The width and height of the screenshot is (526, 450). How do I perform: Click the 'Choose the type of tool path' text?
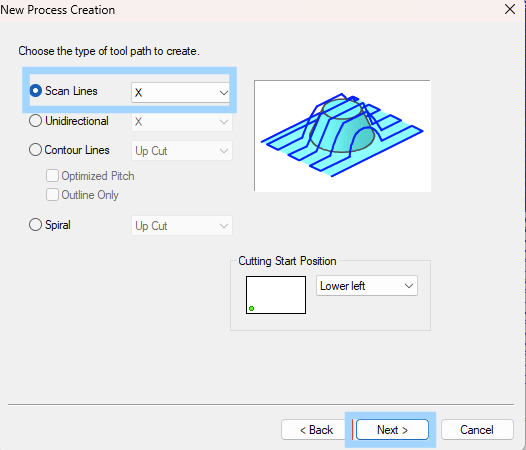[x=109, y=51]
